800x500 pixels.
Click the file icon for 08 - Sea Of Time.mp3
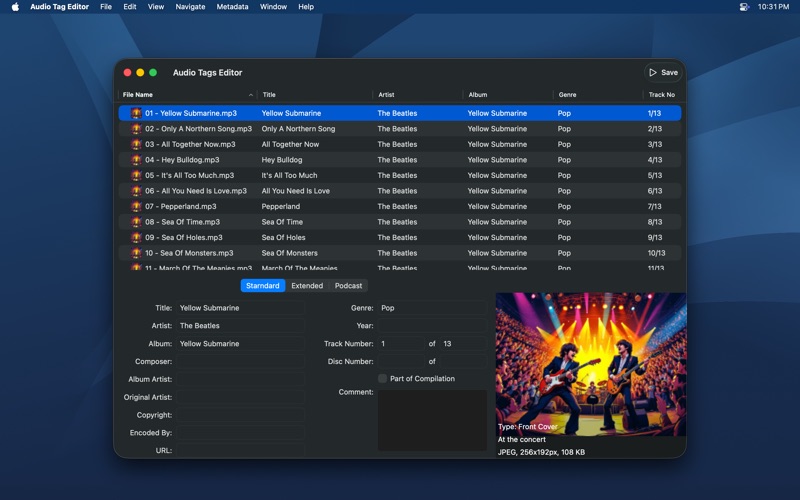[x=136, y=222]
